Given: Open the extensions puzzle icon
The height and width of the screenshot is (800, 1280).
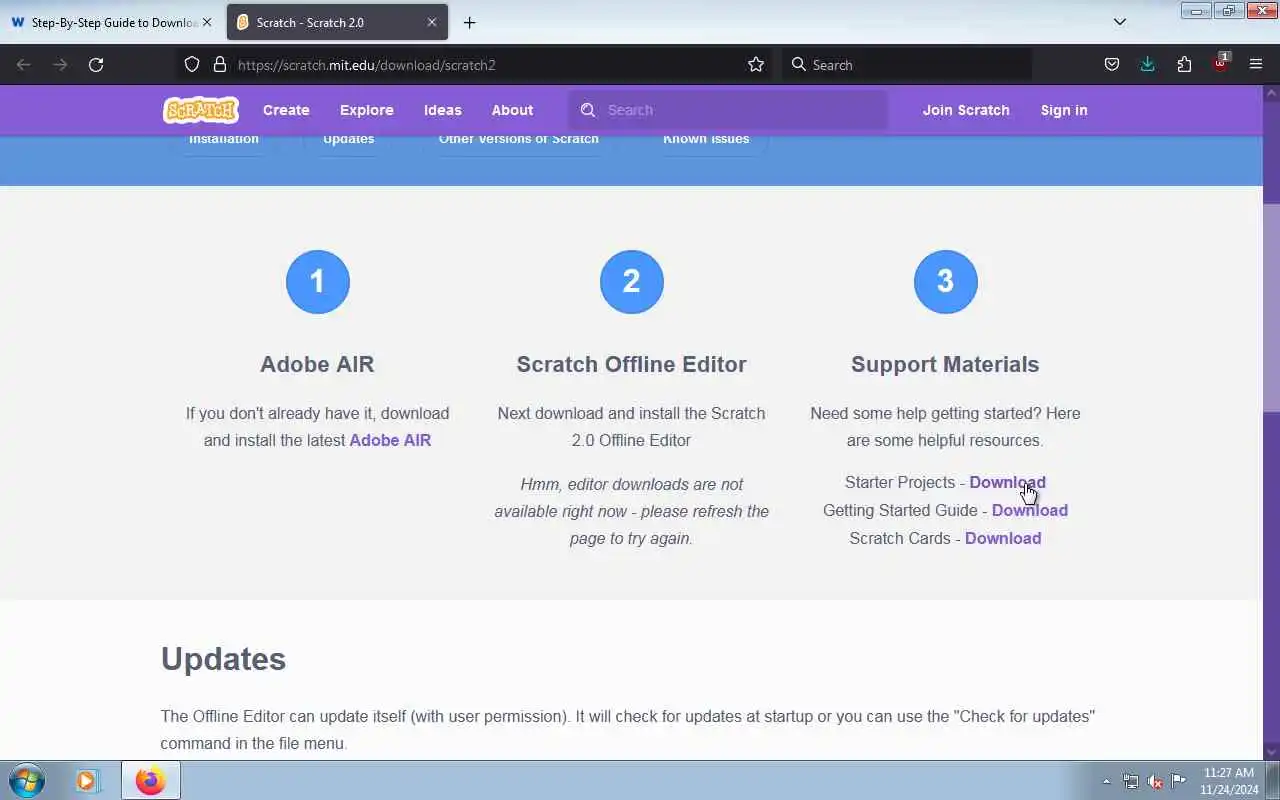Looking at the screenshot, I should 1184,65.
